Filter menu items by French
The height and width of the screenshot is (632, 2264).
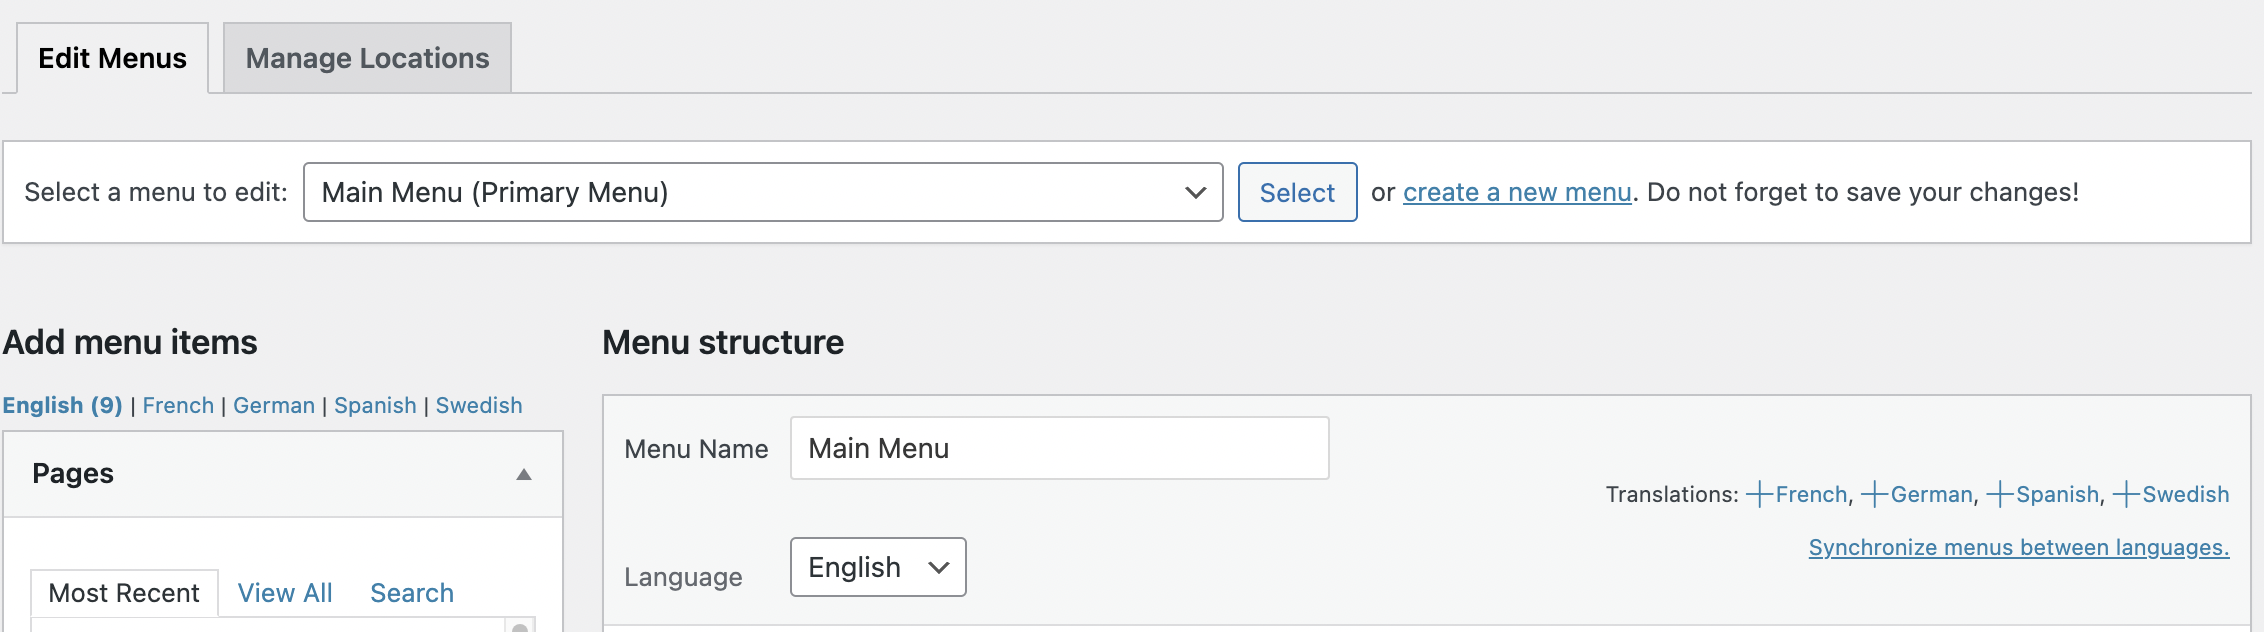(x=178, y=405)
